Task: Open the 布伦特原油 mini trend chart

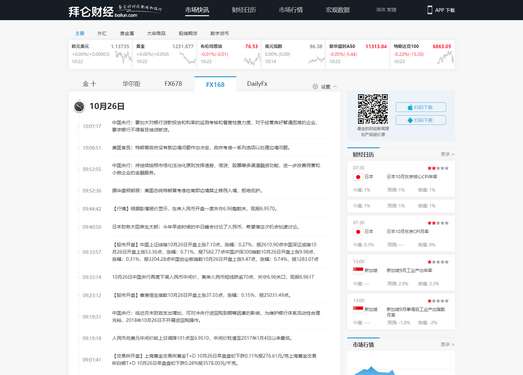Action: tap(252, 59)
